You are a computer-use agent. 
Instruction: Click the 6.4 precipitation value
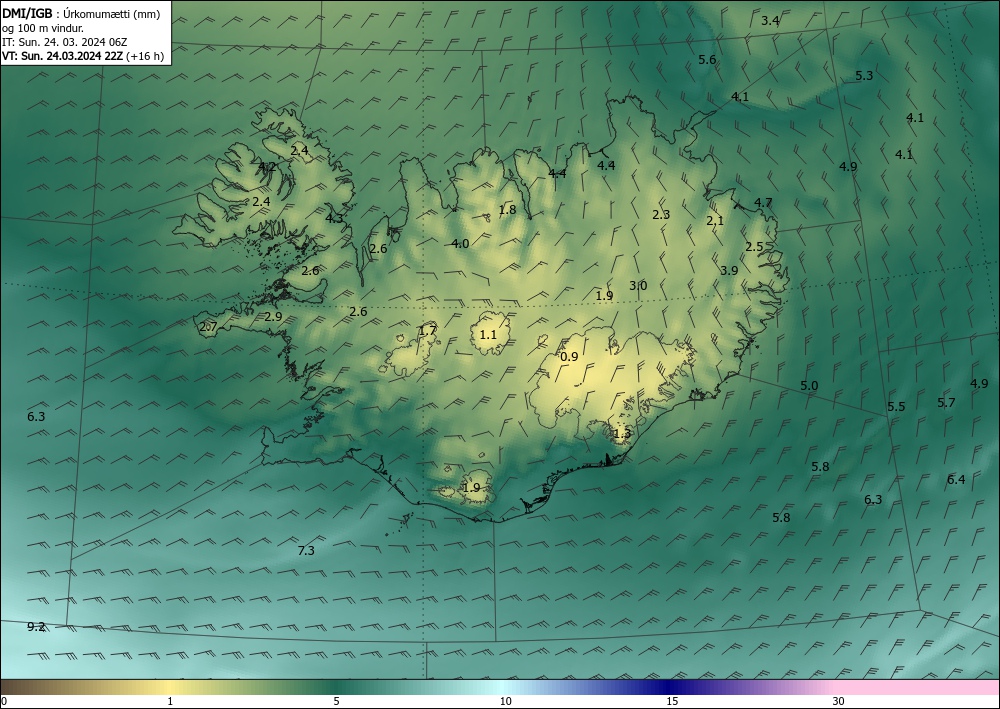tap(956, 479)
